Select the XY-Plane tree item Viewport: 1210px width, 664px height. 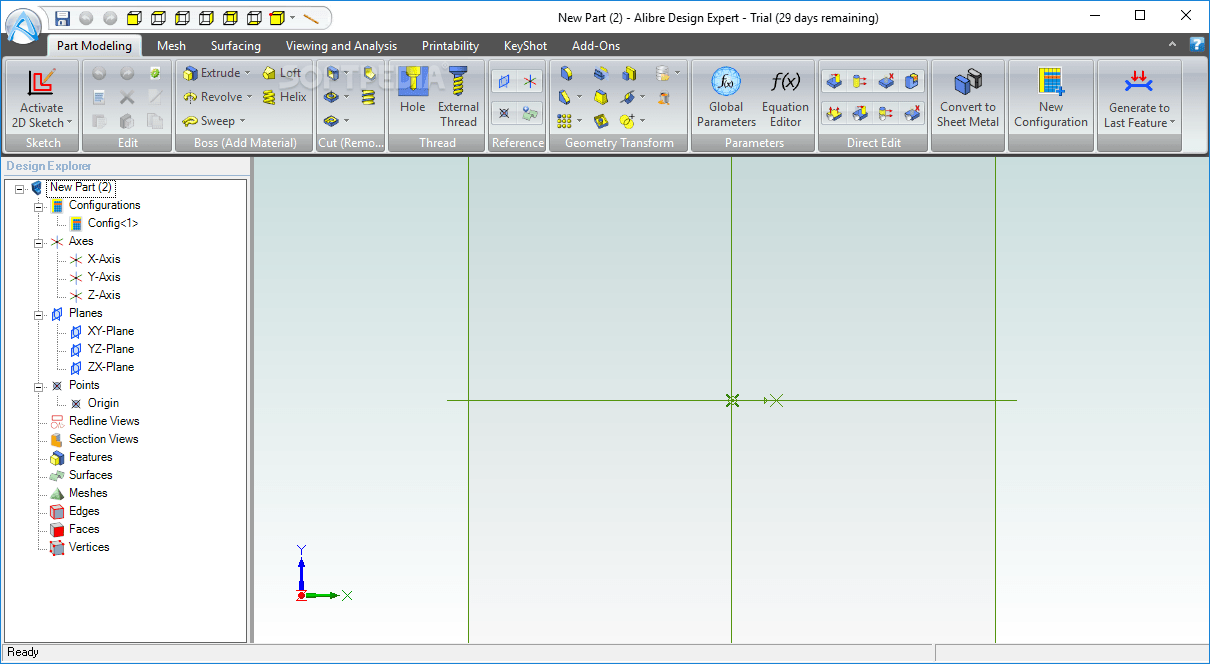[110, 331]
